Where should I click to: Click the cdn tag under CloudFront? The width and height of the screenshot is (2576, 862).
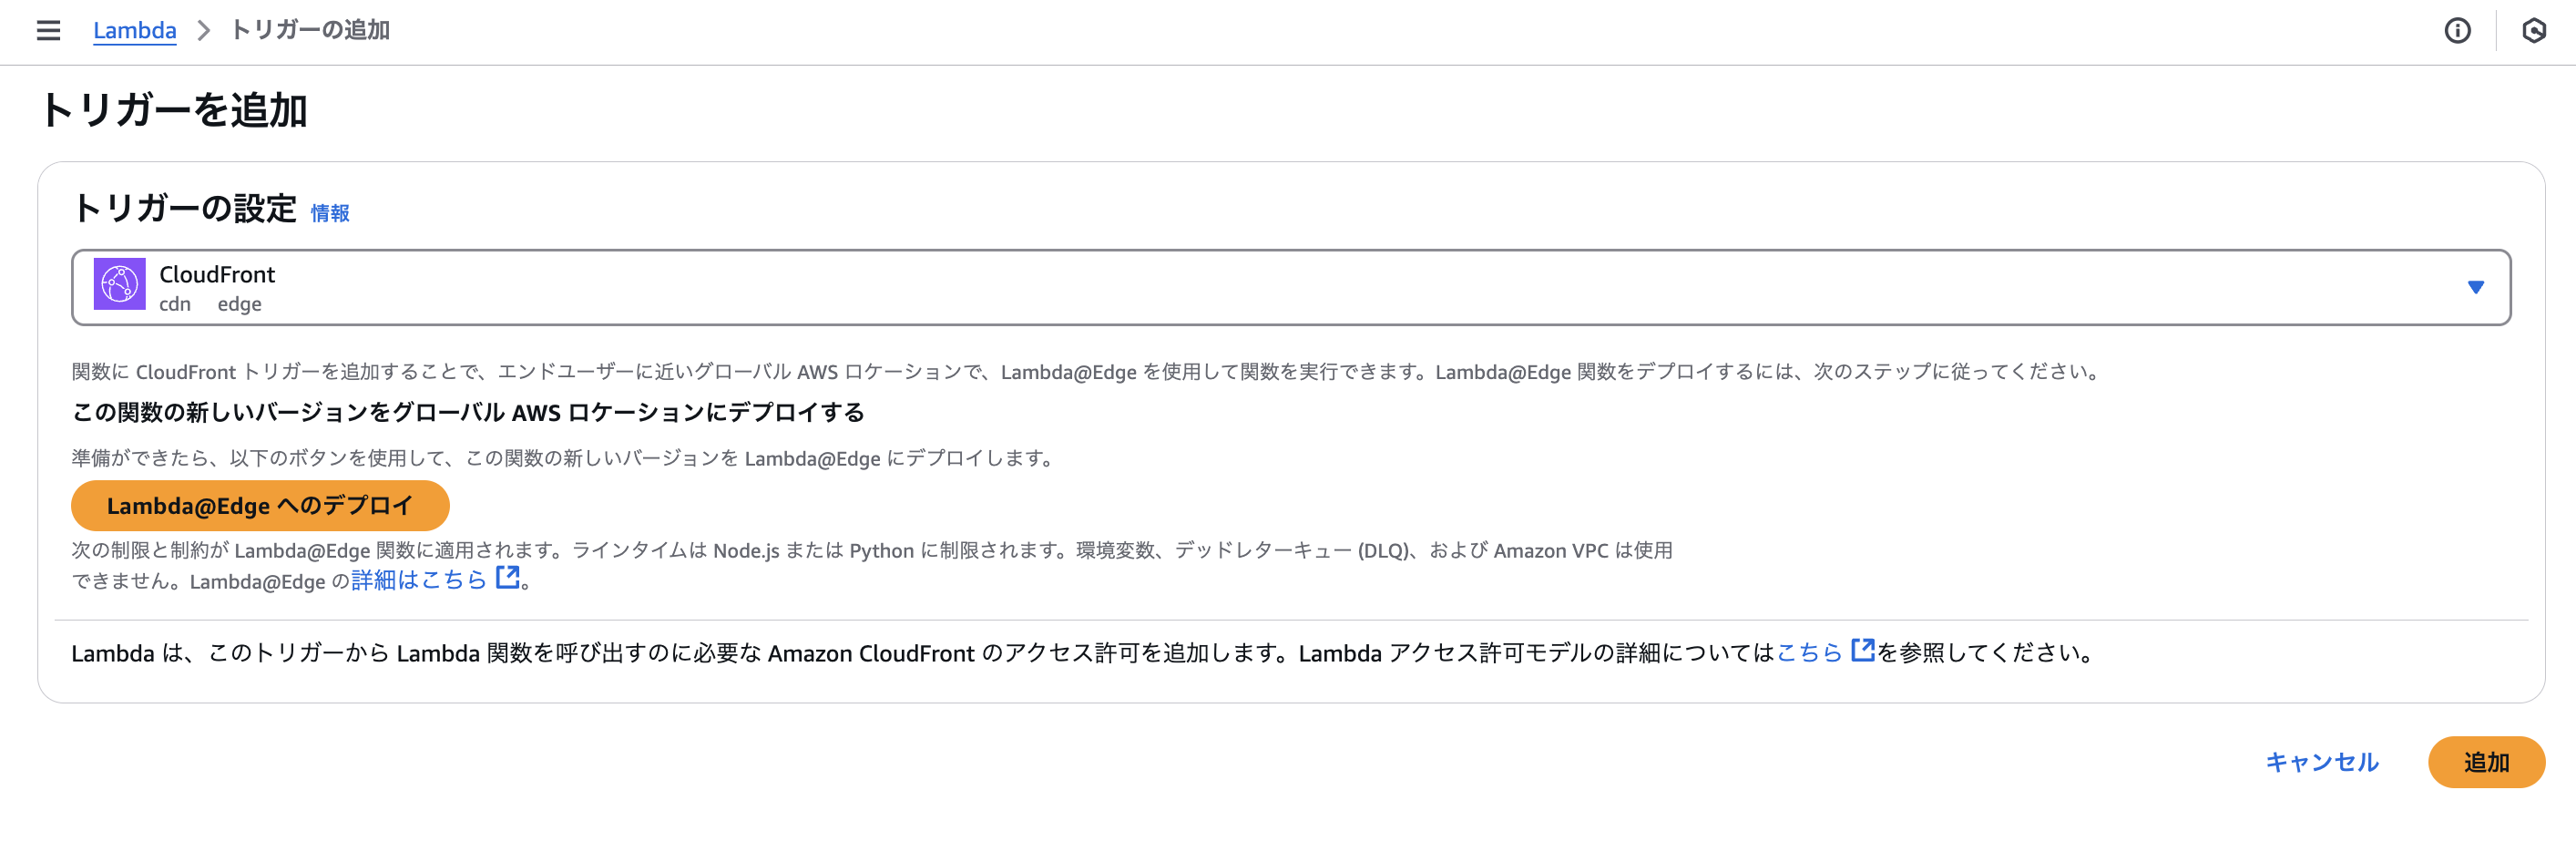(x=176, y=304)
